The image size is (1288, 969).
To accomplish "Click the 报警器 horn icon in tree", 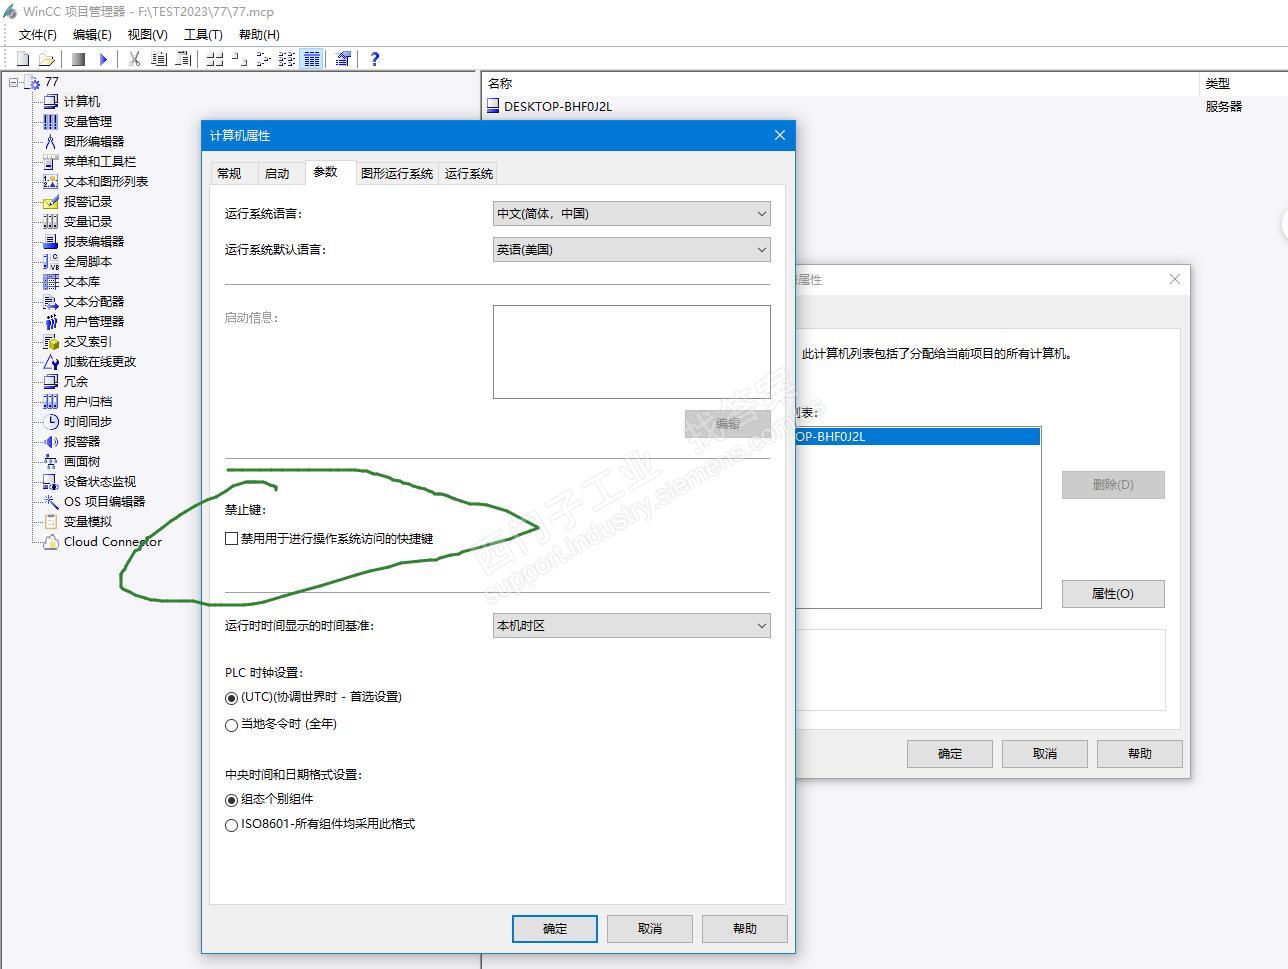I will pos(50,441).
